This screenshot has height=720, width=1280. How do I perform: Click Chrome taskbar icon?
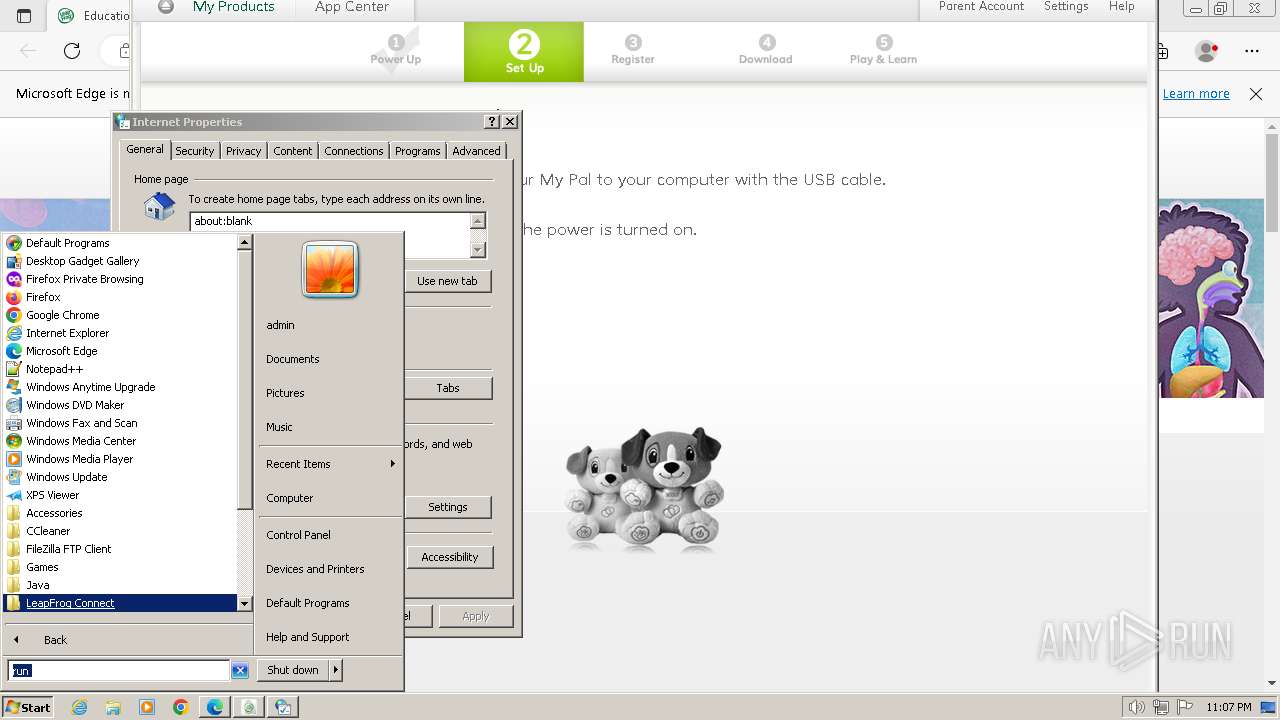click(x=181, y=707)
